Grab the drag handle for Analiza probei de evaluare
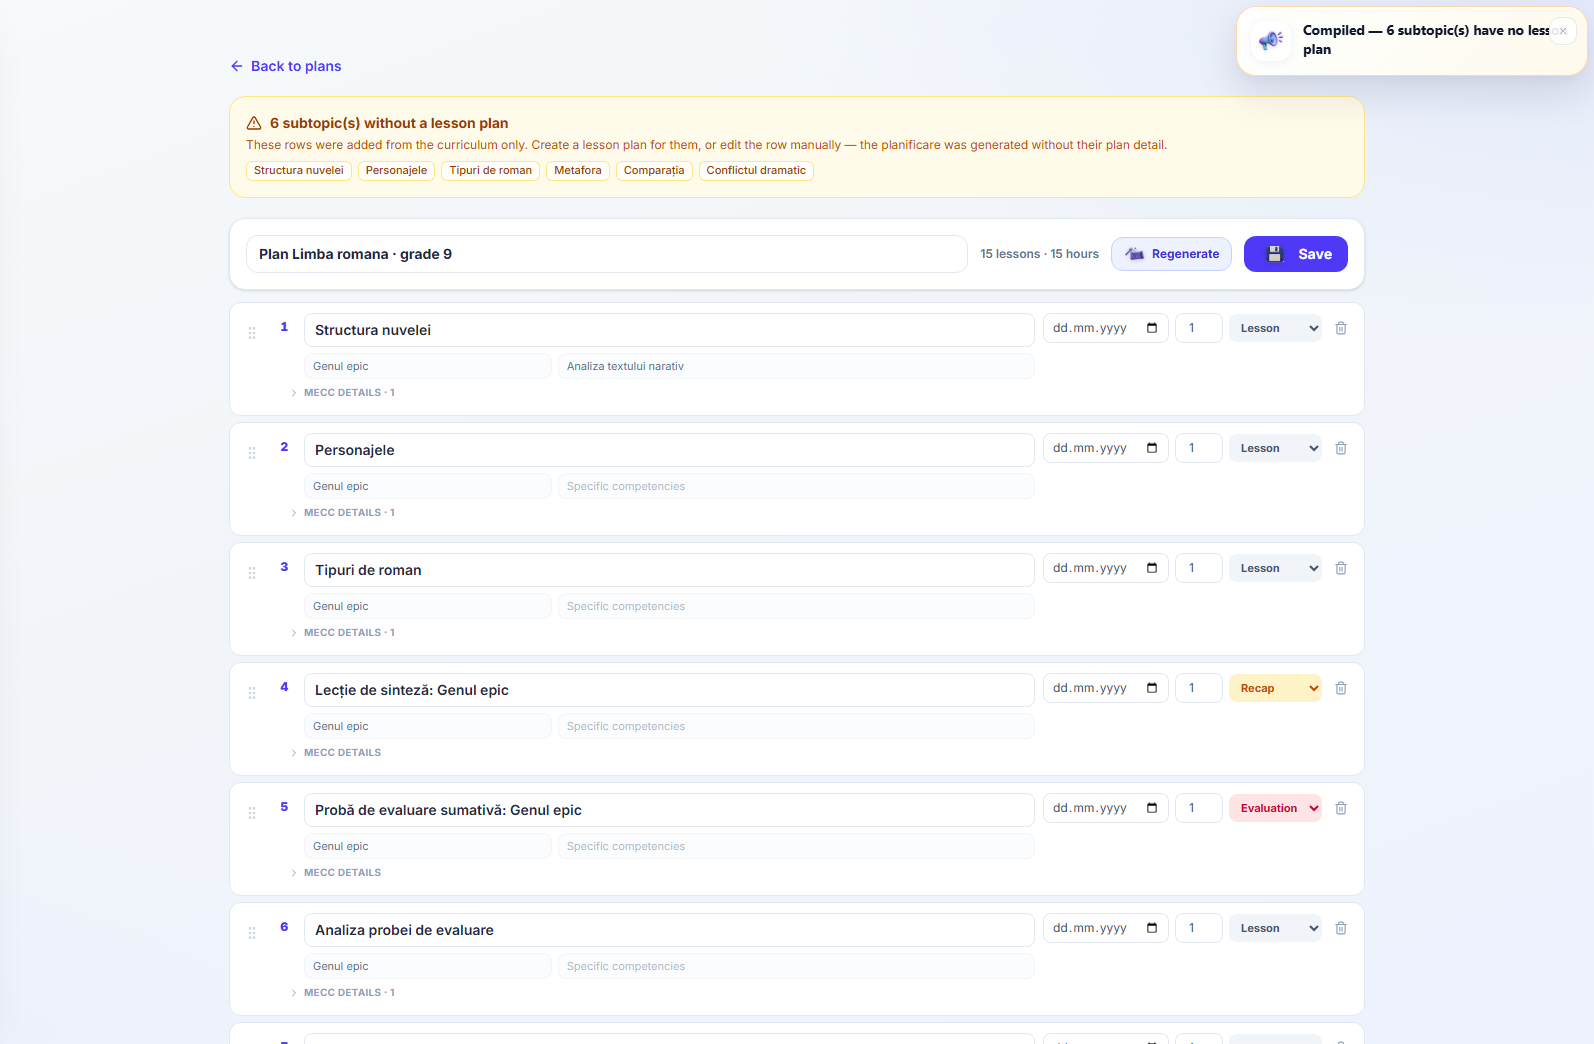This screenshot has height=1044, width=1594. [x=252, y=933]
